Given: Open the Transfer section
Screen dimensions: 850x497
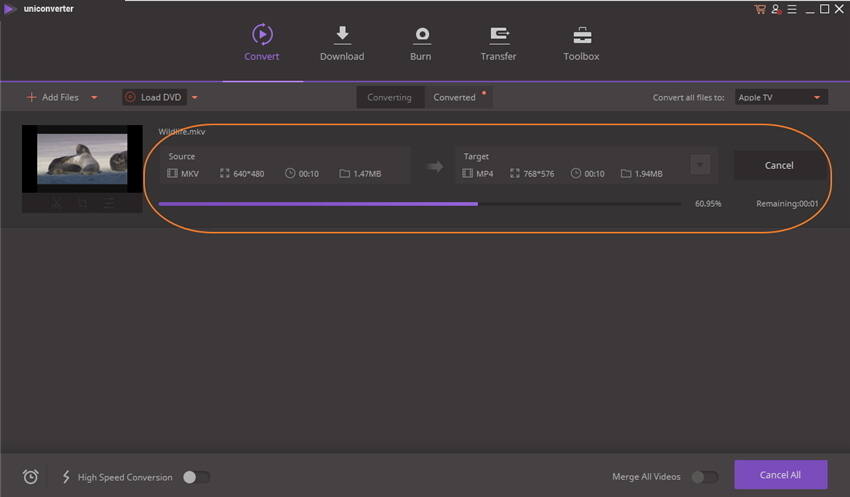Looking at the screenshot, I should pyautogui.click(x=498, y=43).
